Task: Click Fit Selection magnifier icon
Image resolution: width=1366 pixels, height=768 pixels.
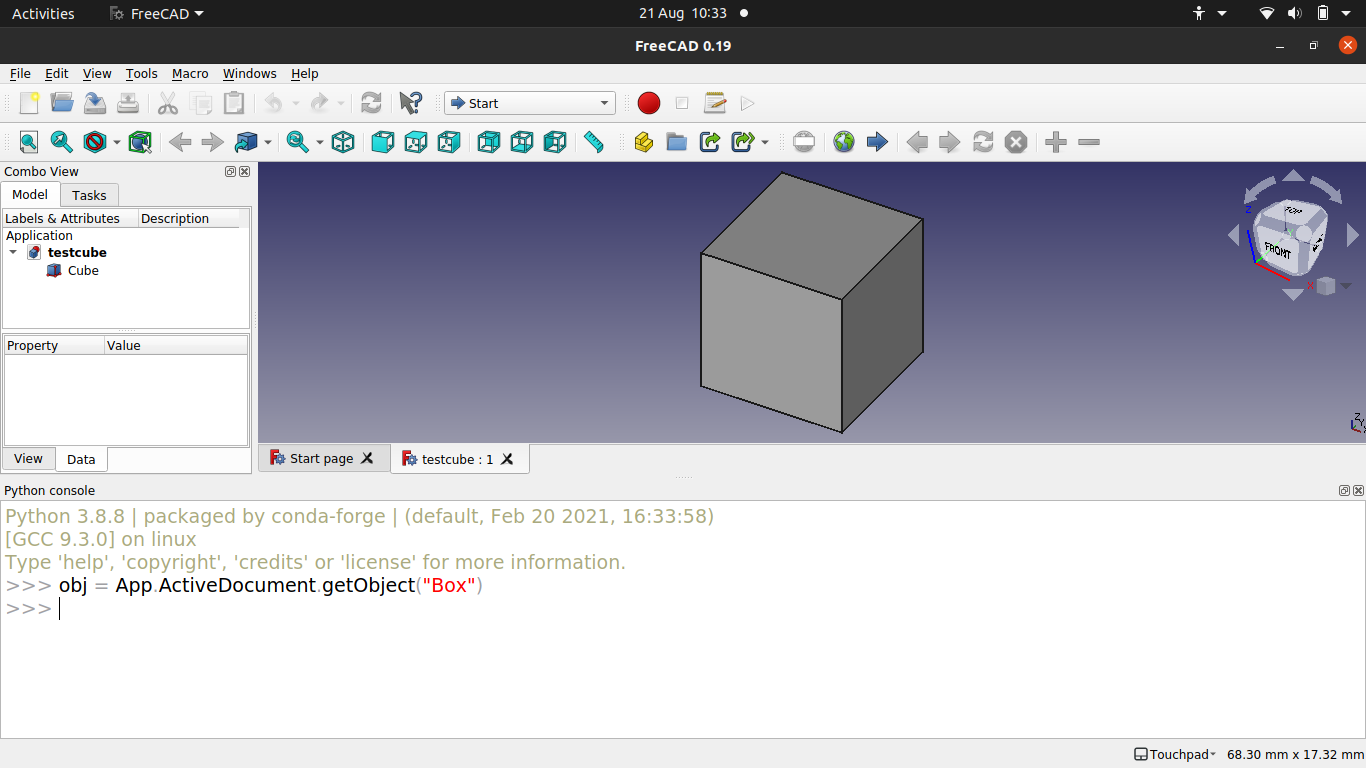Action: tap(62, 142)
